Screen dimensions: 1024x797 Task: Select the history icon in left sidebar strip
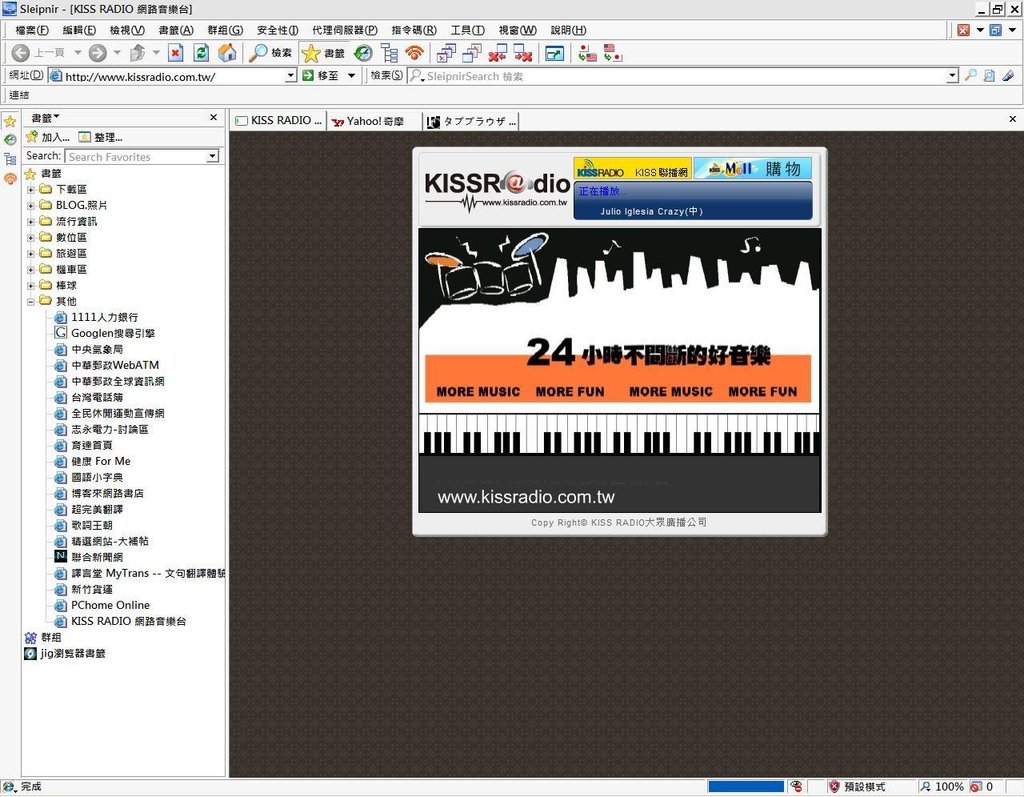10,140
